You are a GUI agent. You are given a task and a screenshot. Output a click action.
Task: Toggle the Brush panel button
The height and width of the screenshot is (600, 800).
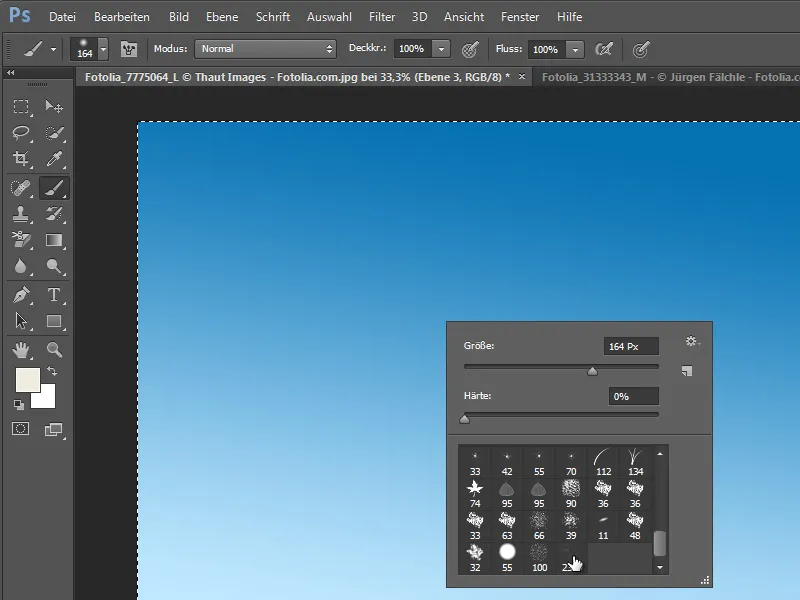coord(129,49)
